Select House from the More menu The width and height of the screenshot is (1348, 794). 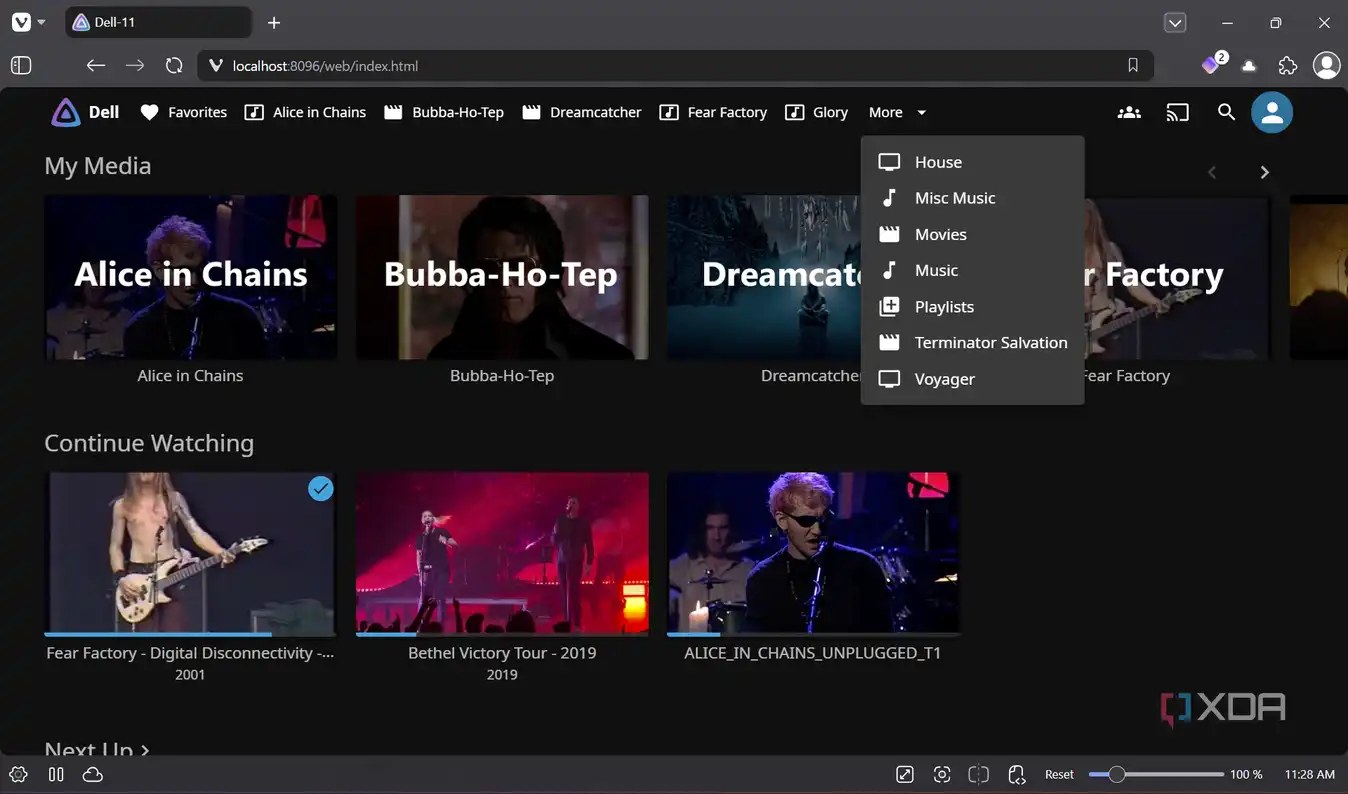(x=972, y=162)
